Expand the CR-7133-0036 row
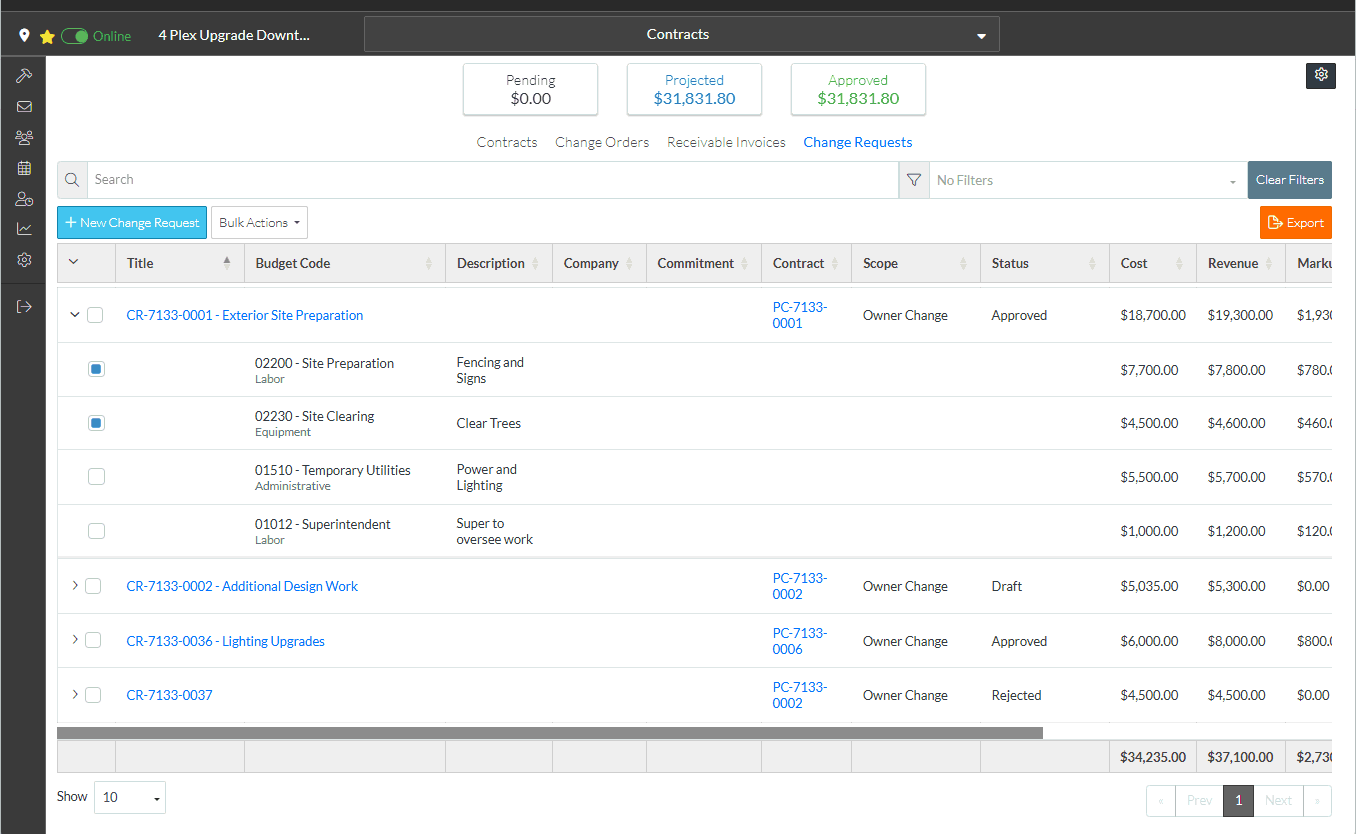Screen dimensions: 1356x834 (x=75, y=640)
